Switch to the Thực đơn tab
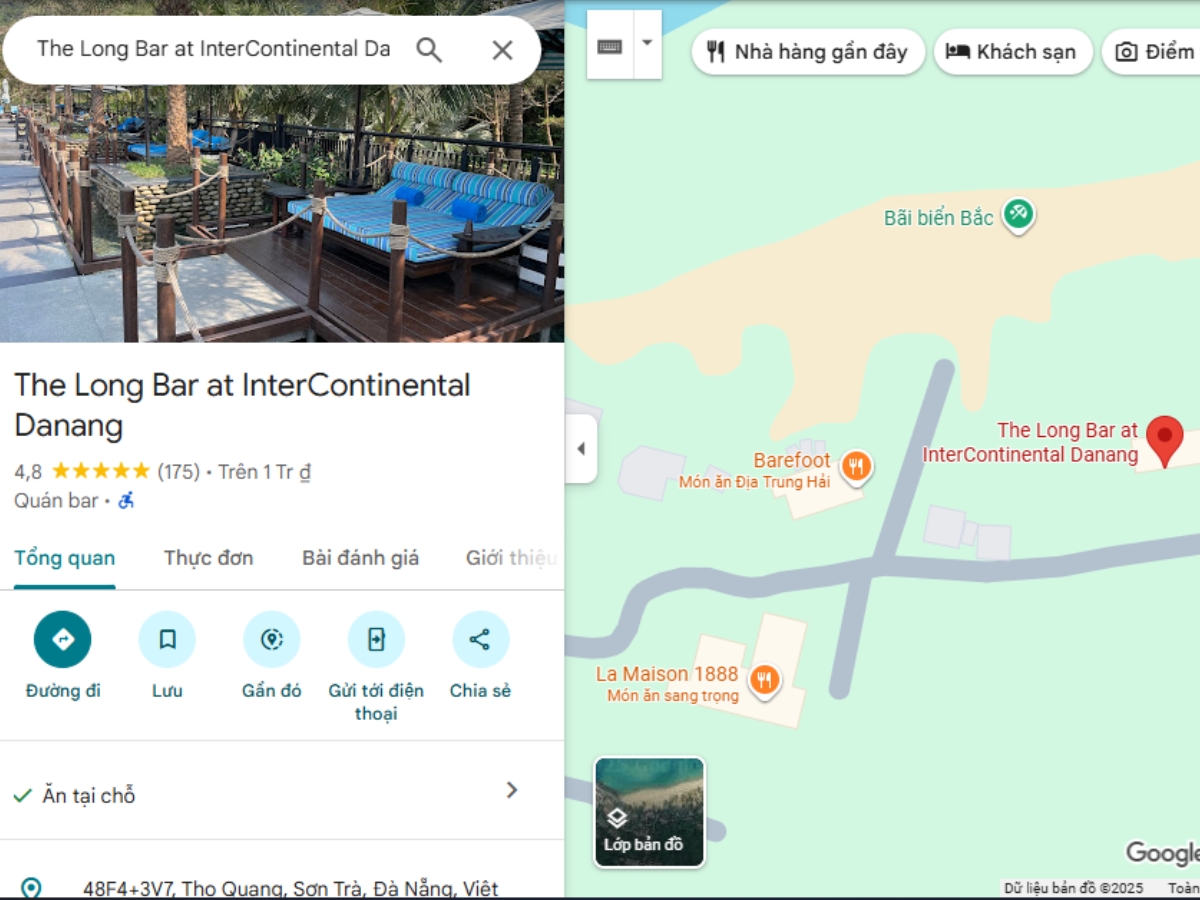The width and height of the screenshot is (1200, 900). (x=208, y=558)
